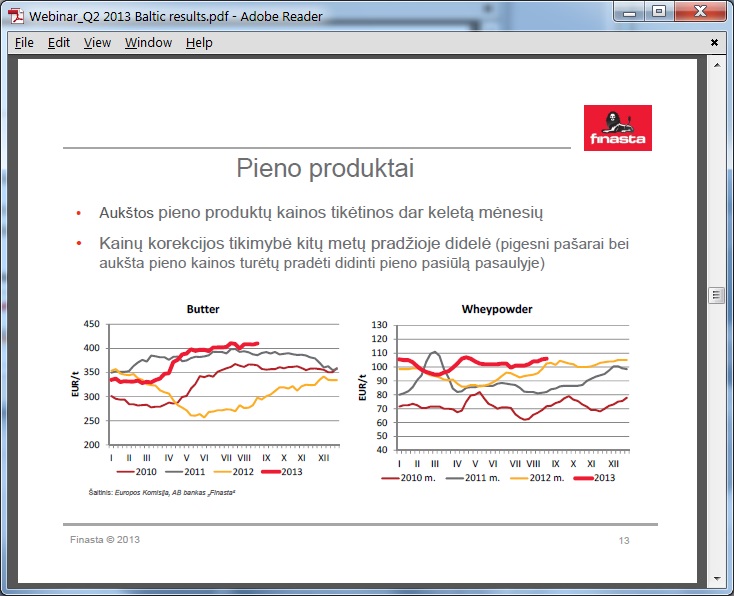Click scrollbar up arrow

point(717,65)
